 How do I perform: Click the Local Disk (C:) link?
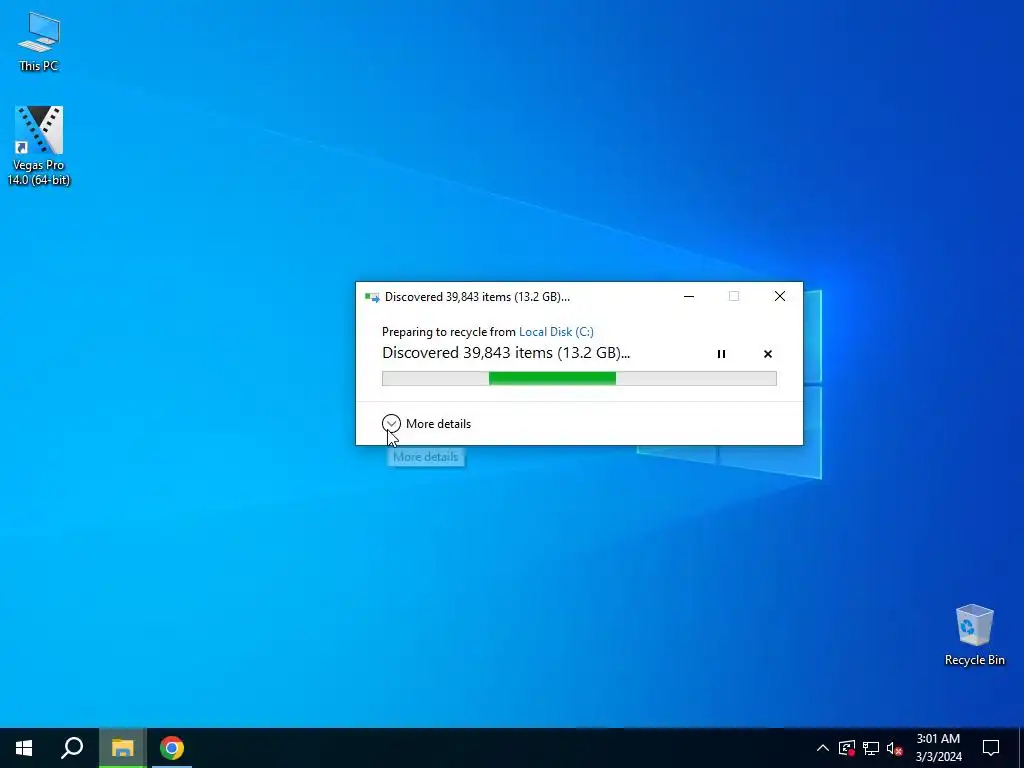[x=556, y=332]
